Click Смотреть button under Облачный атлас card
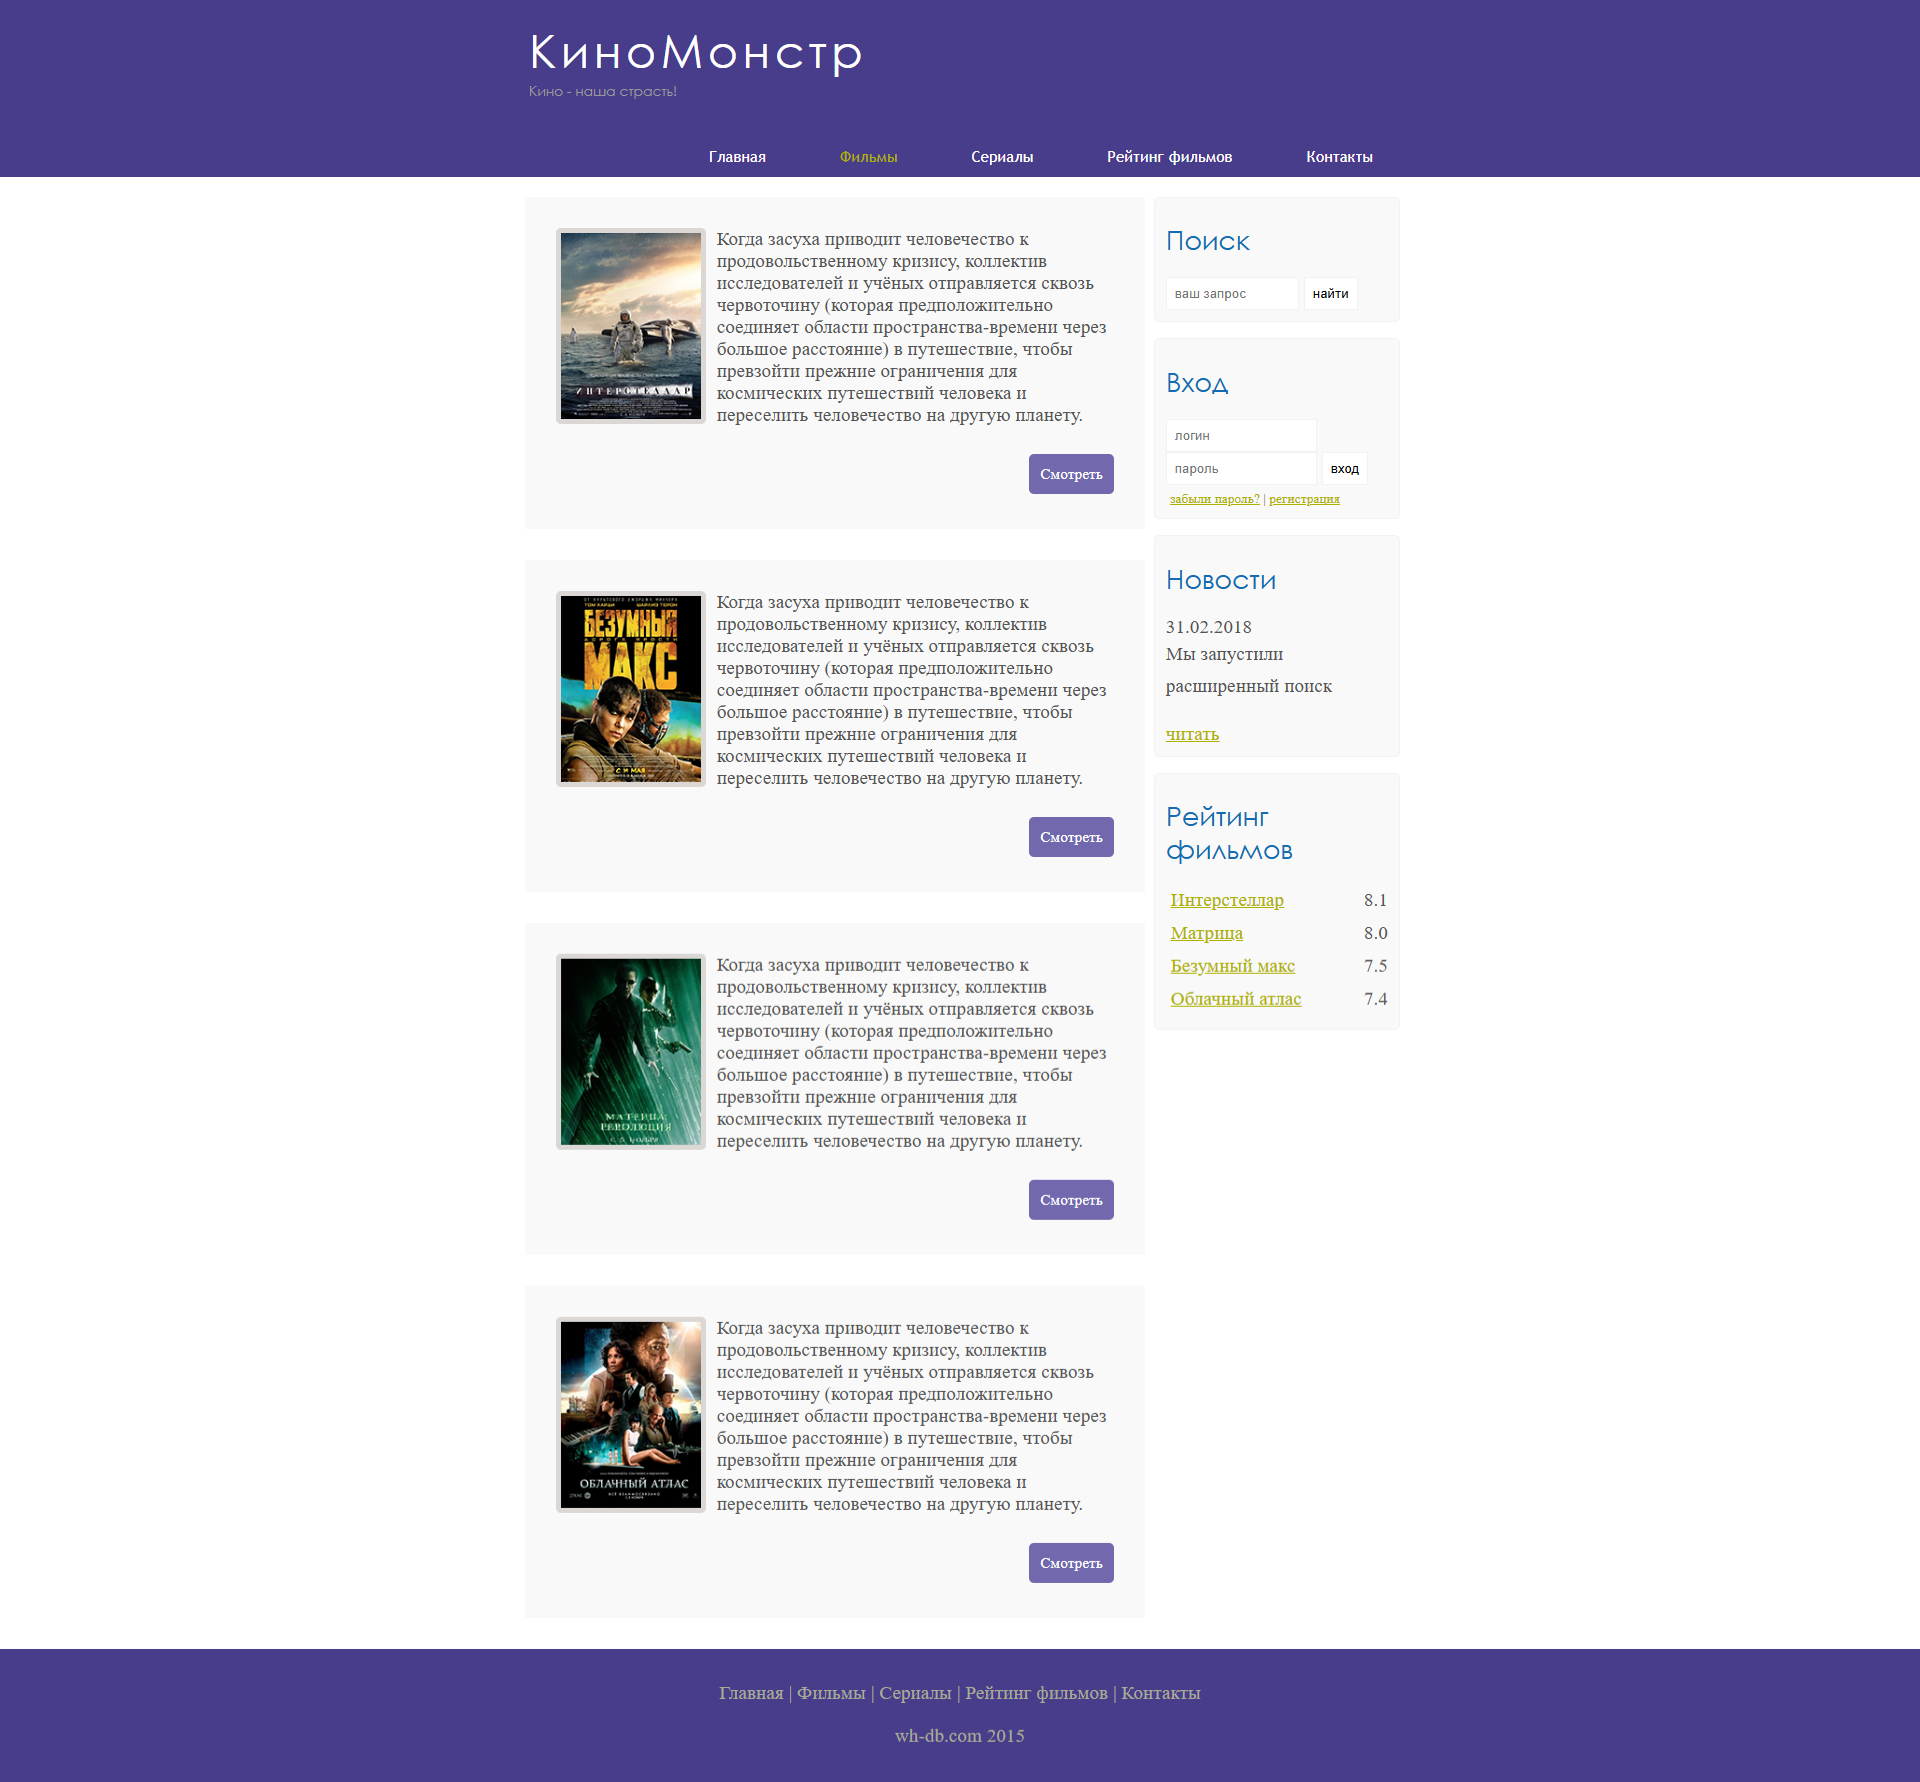Screen dimensions: 1920x1782 [1071, 1563]
